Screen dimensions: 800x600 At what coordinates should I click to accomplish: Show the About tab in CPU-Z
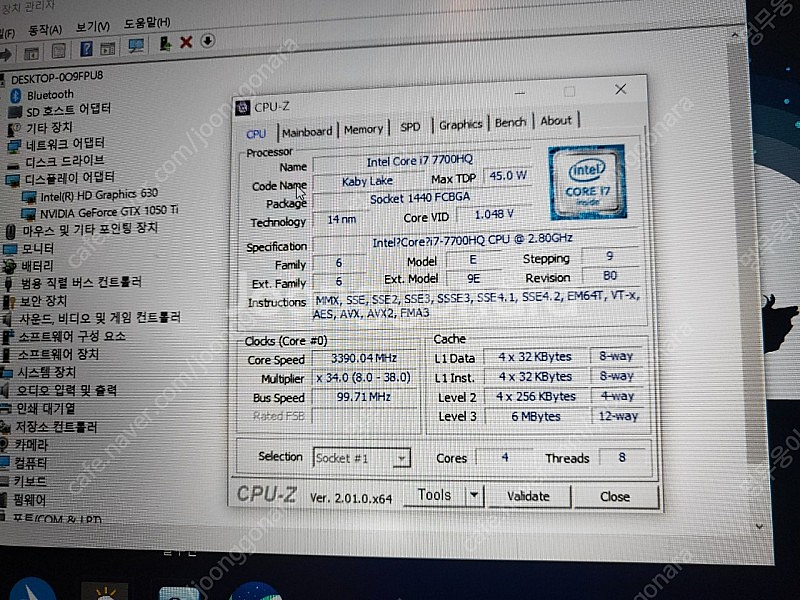(556, 121)
